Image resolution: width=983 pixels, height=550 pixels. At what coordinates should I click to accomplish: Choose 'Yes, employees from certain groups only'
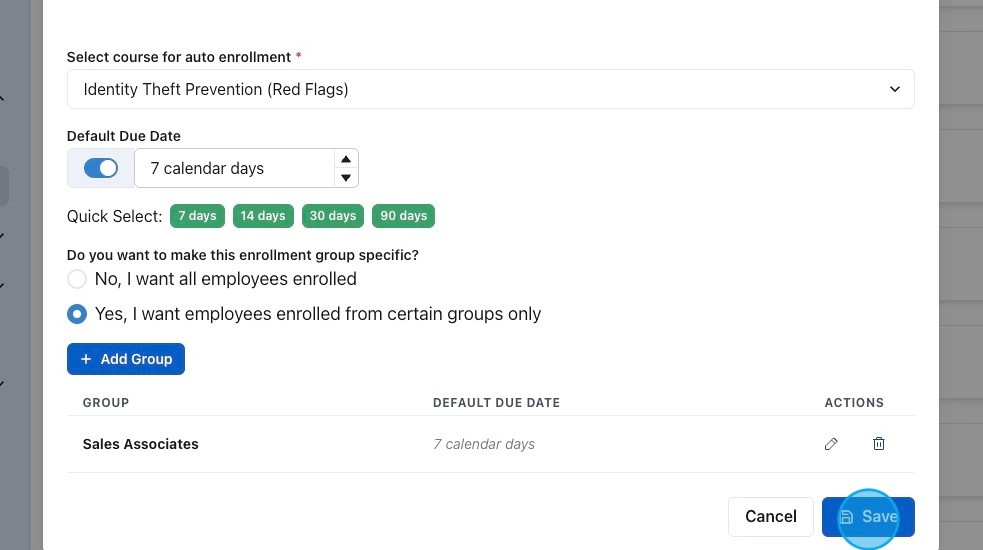point(77,314)
